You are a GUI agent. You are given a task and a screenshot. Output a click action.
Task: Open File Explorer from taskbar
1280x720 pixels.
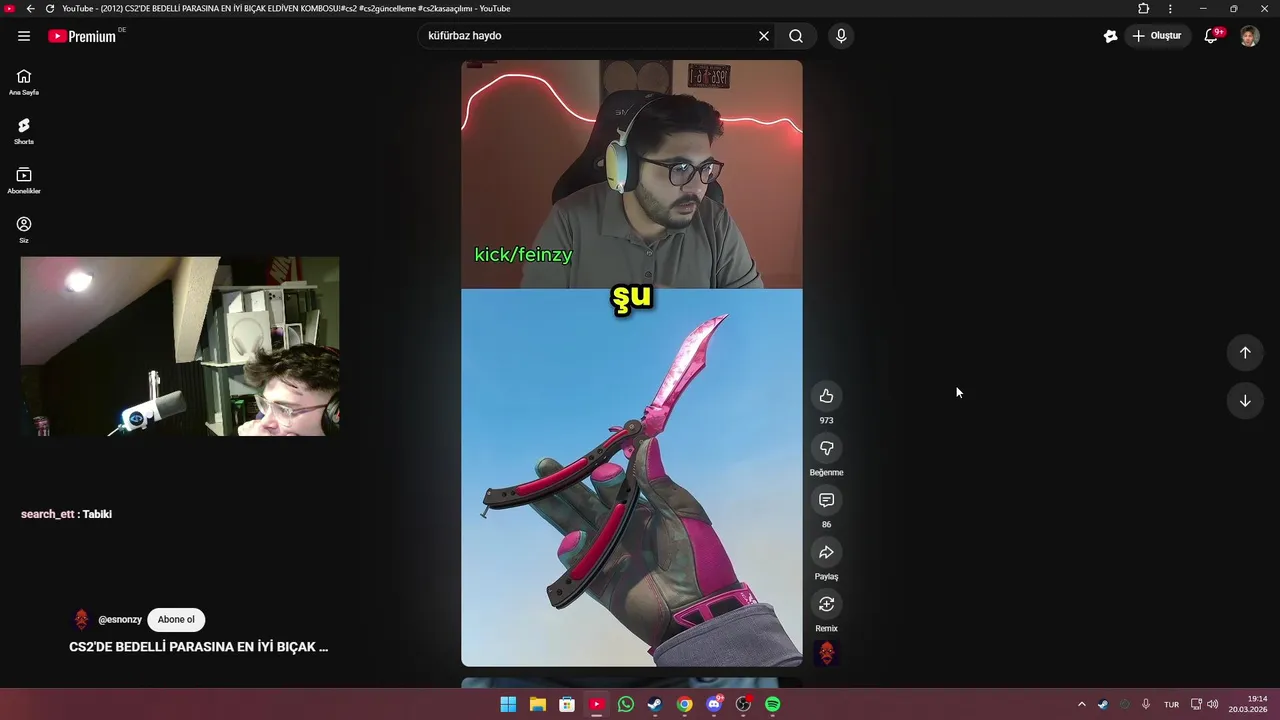coord(537,704)
